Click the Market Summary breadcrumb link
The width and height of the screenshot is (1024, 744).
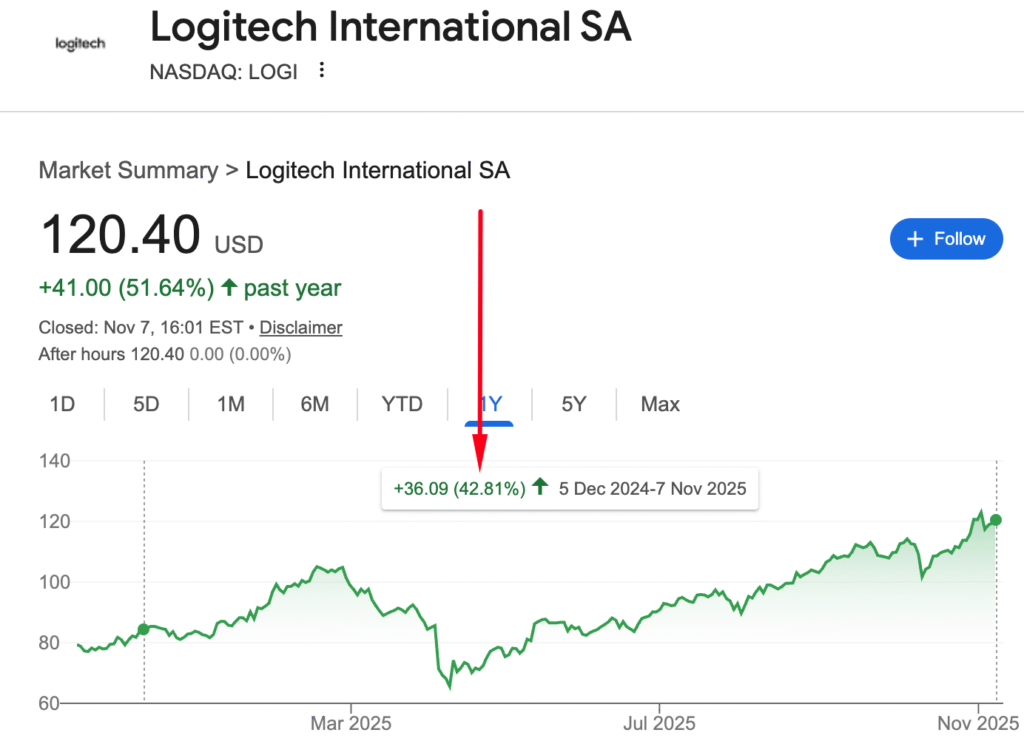pos(127,170)
